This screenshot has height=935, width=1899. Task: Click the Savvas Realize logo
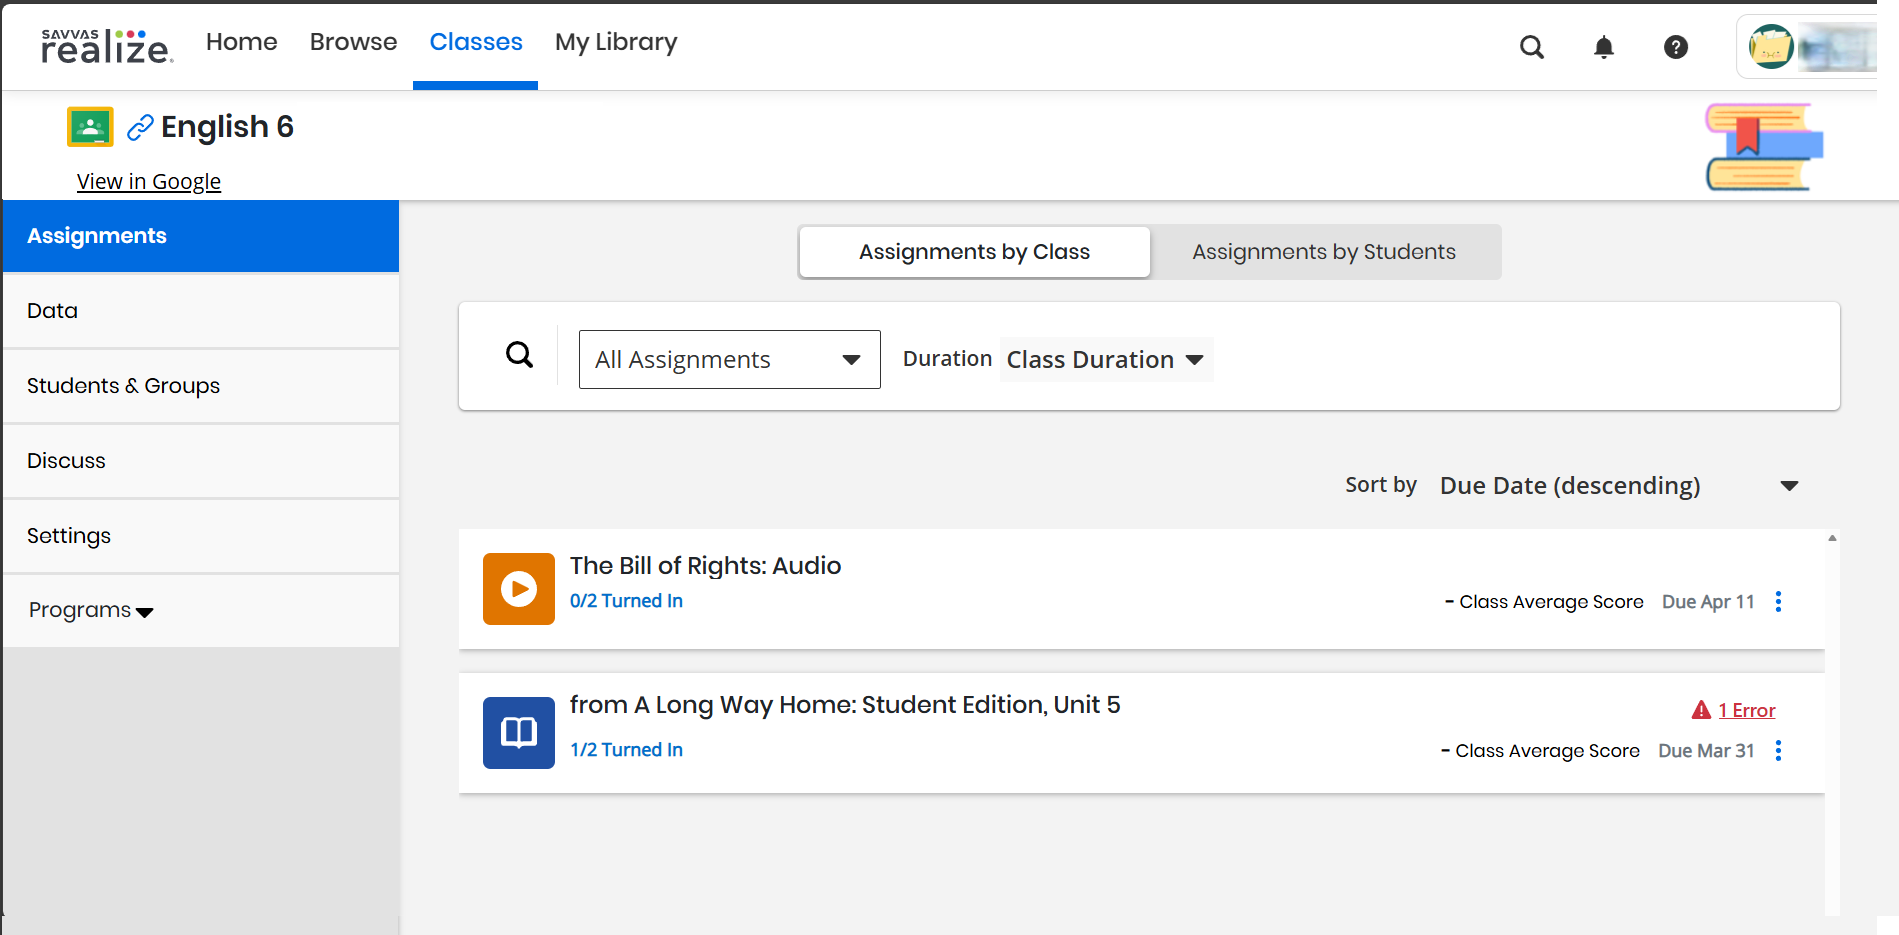[107, 46]
